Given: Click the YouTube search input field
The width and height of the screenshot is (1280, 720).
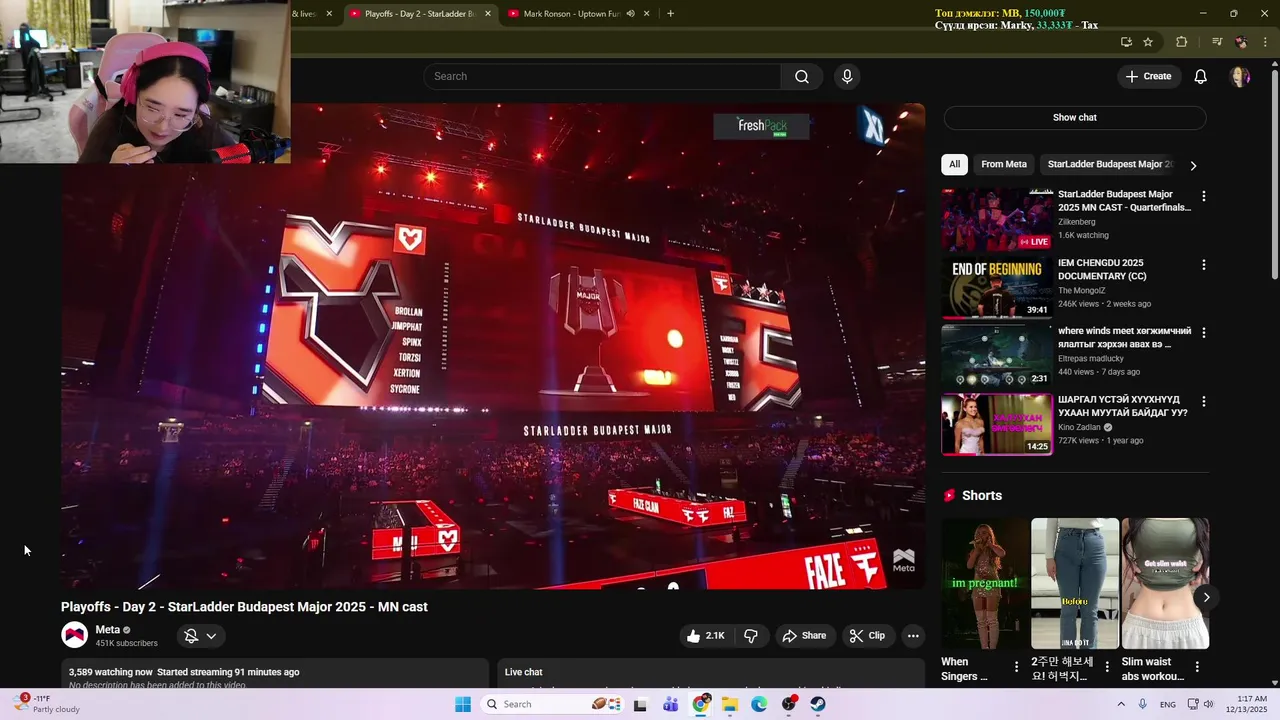Looking at the screenshot, I should click(x=602, y=77).
